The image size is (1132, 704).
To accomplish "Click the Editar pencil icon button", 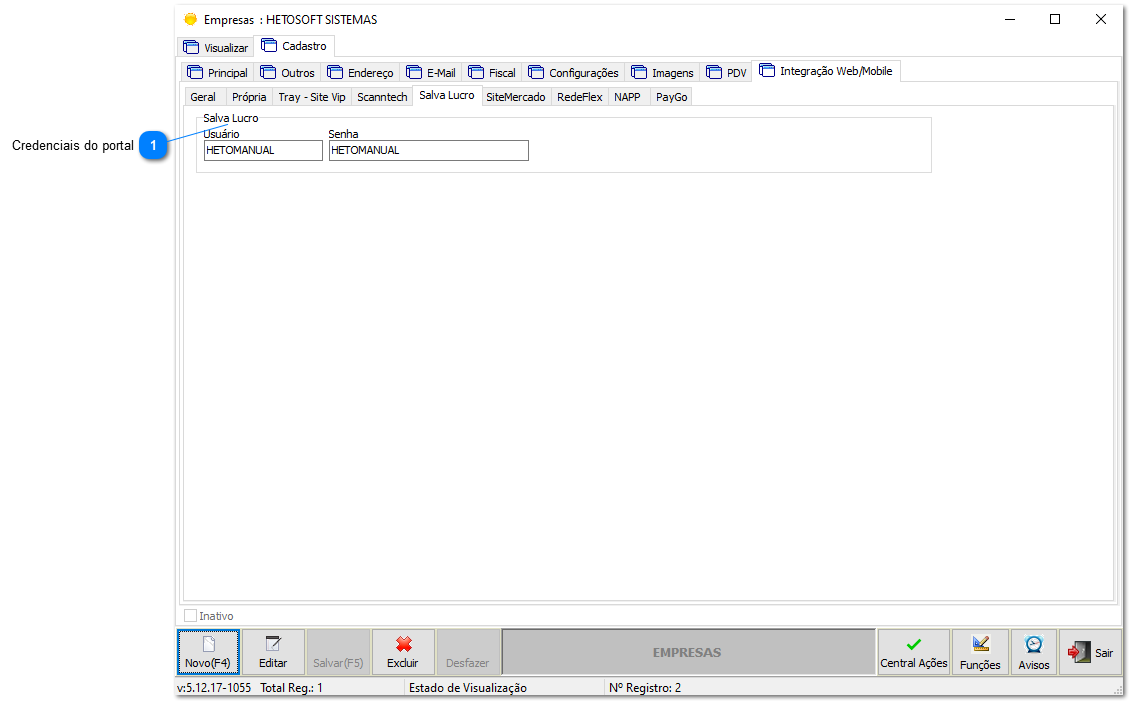I will click(x=273, y=652).
